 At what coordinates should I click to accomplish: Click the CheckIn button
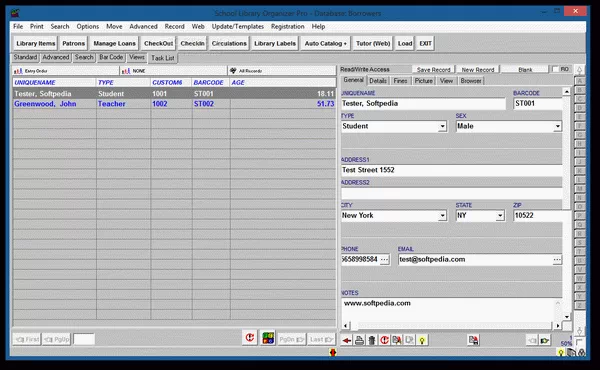[x=192, y=43]
